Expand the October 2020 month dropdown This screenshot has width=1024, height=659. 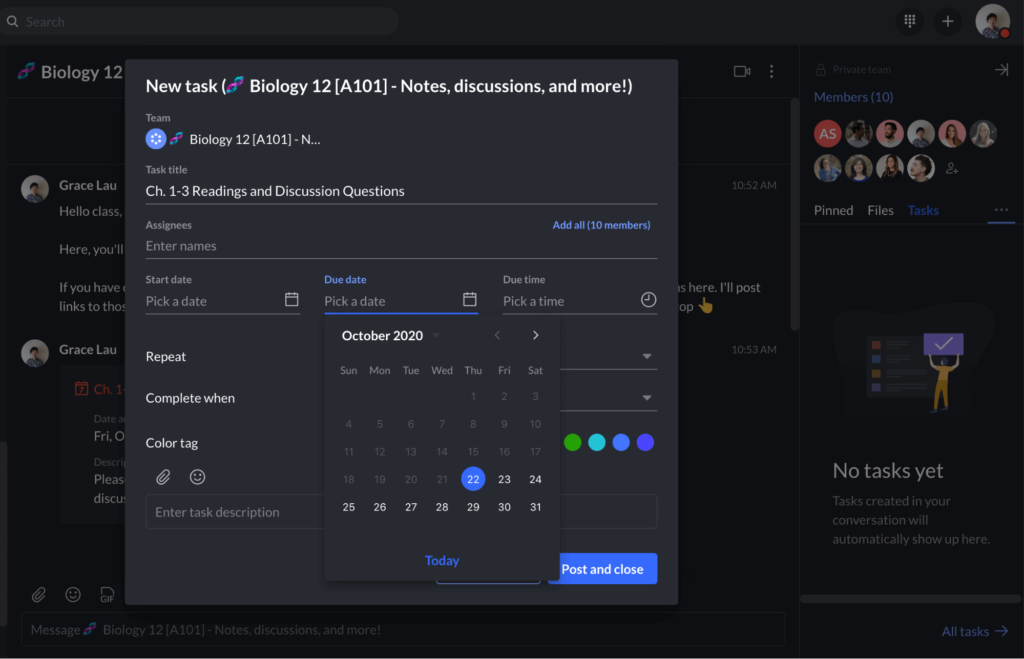pos(436,336)
